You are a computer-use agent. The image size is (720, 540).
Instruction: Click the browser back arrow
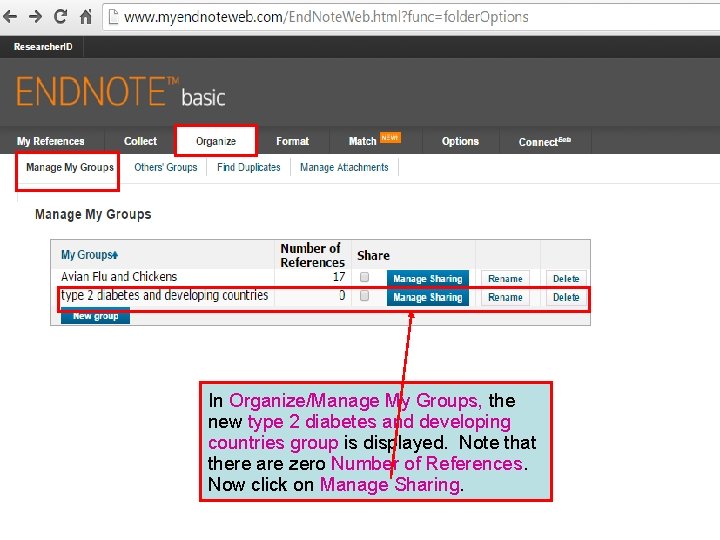(x=10, y=17)
